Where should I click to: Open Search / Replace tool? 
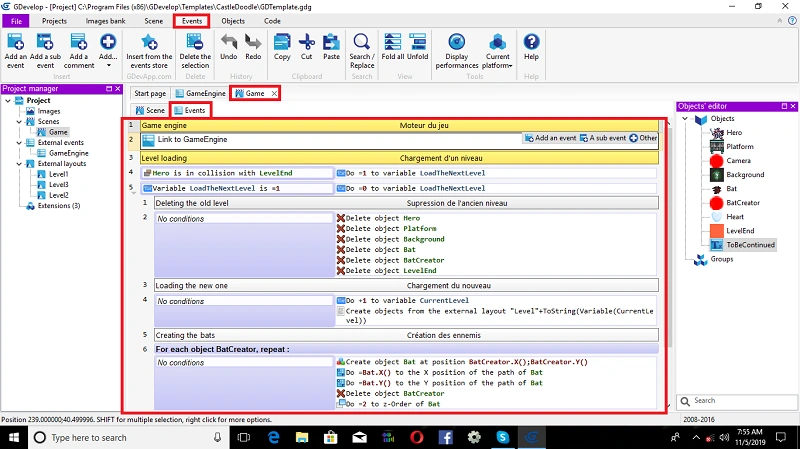(362, 51)
